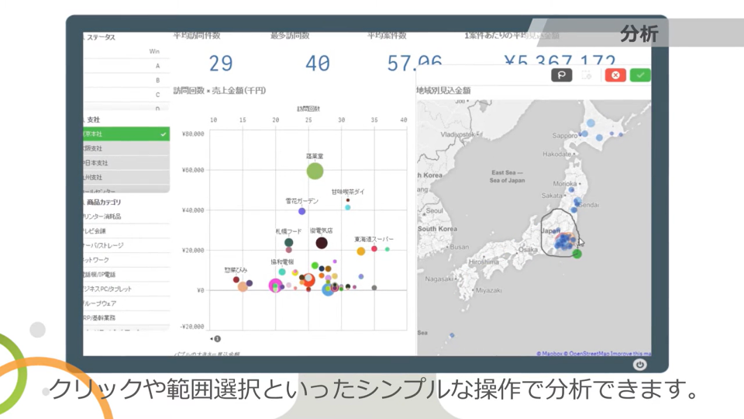Select ネットワーク product category
This screenshot has height=419, width=744.
click(126, 260)
